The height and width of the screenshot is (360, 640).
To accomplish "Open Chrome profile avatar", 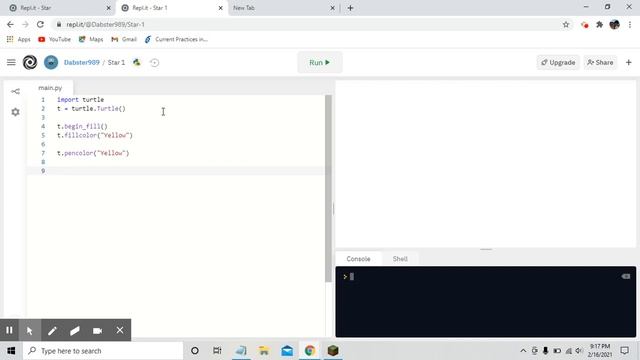I will [x=614, y=24].
